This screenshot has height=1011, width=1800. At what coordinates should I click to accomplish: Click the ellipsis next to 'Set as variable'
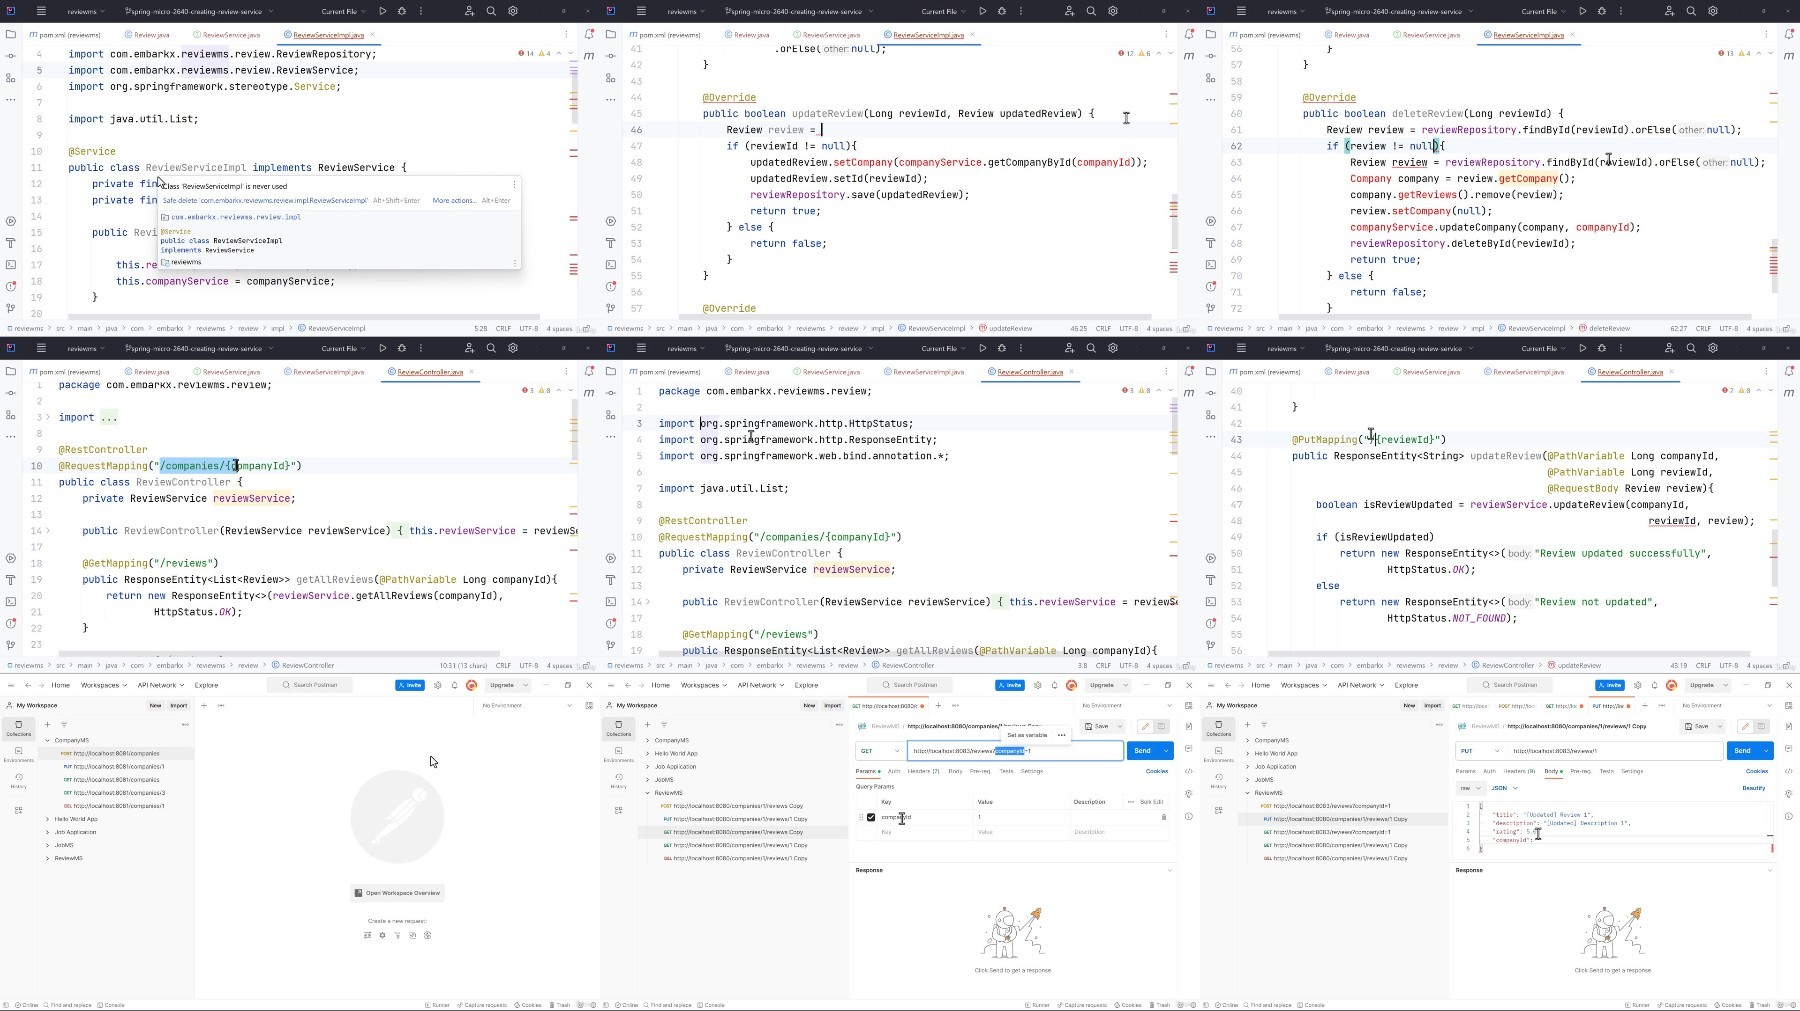tap(1061, 735)
